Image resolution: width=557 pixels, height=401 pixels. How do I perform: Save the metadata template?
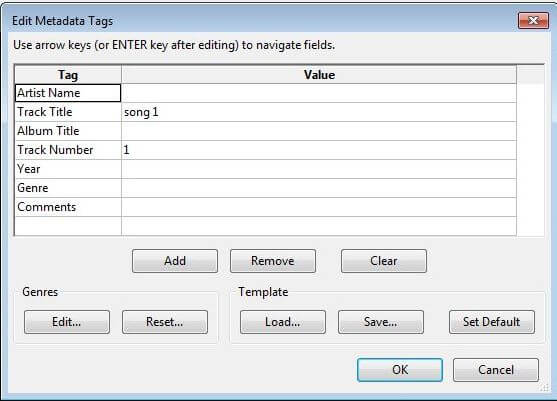[381, 322]
